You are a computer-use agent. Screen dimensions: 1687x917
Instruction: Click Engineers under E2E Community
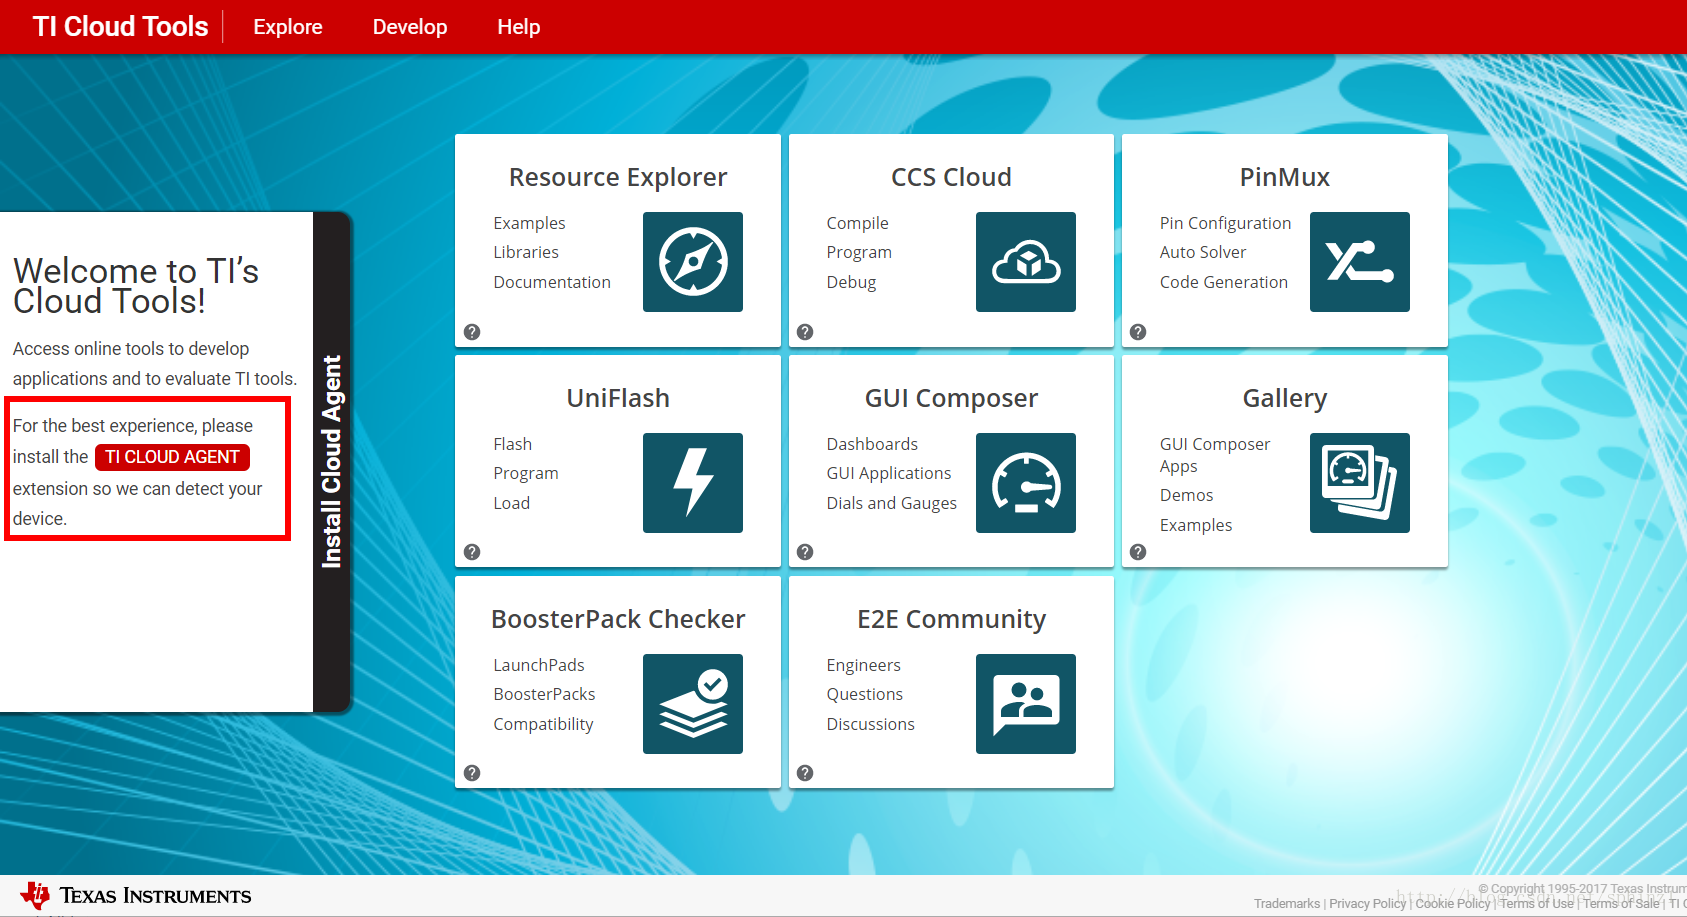point(863,665)
